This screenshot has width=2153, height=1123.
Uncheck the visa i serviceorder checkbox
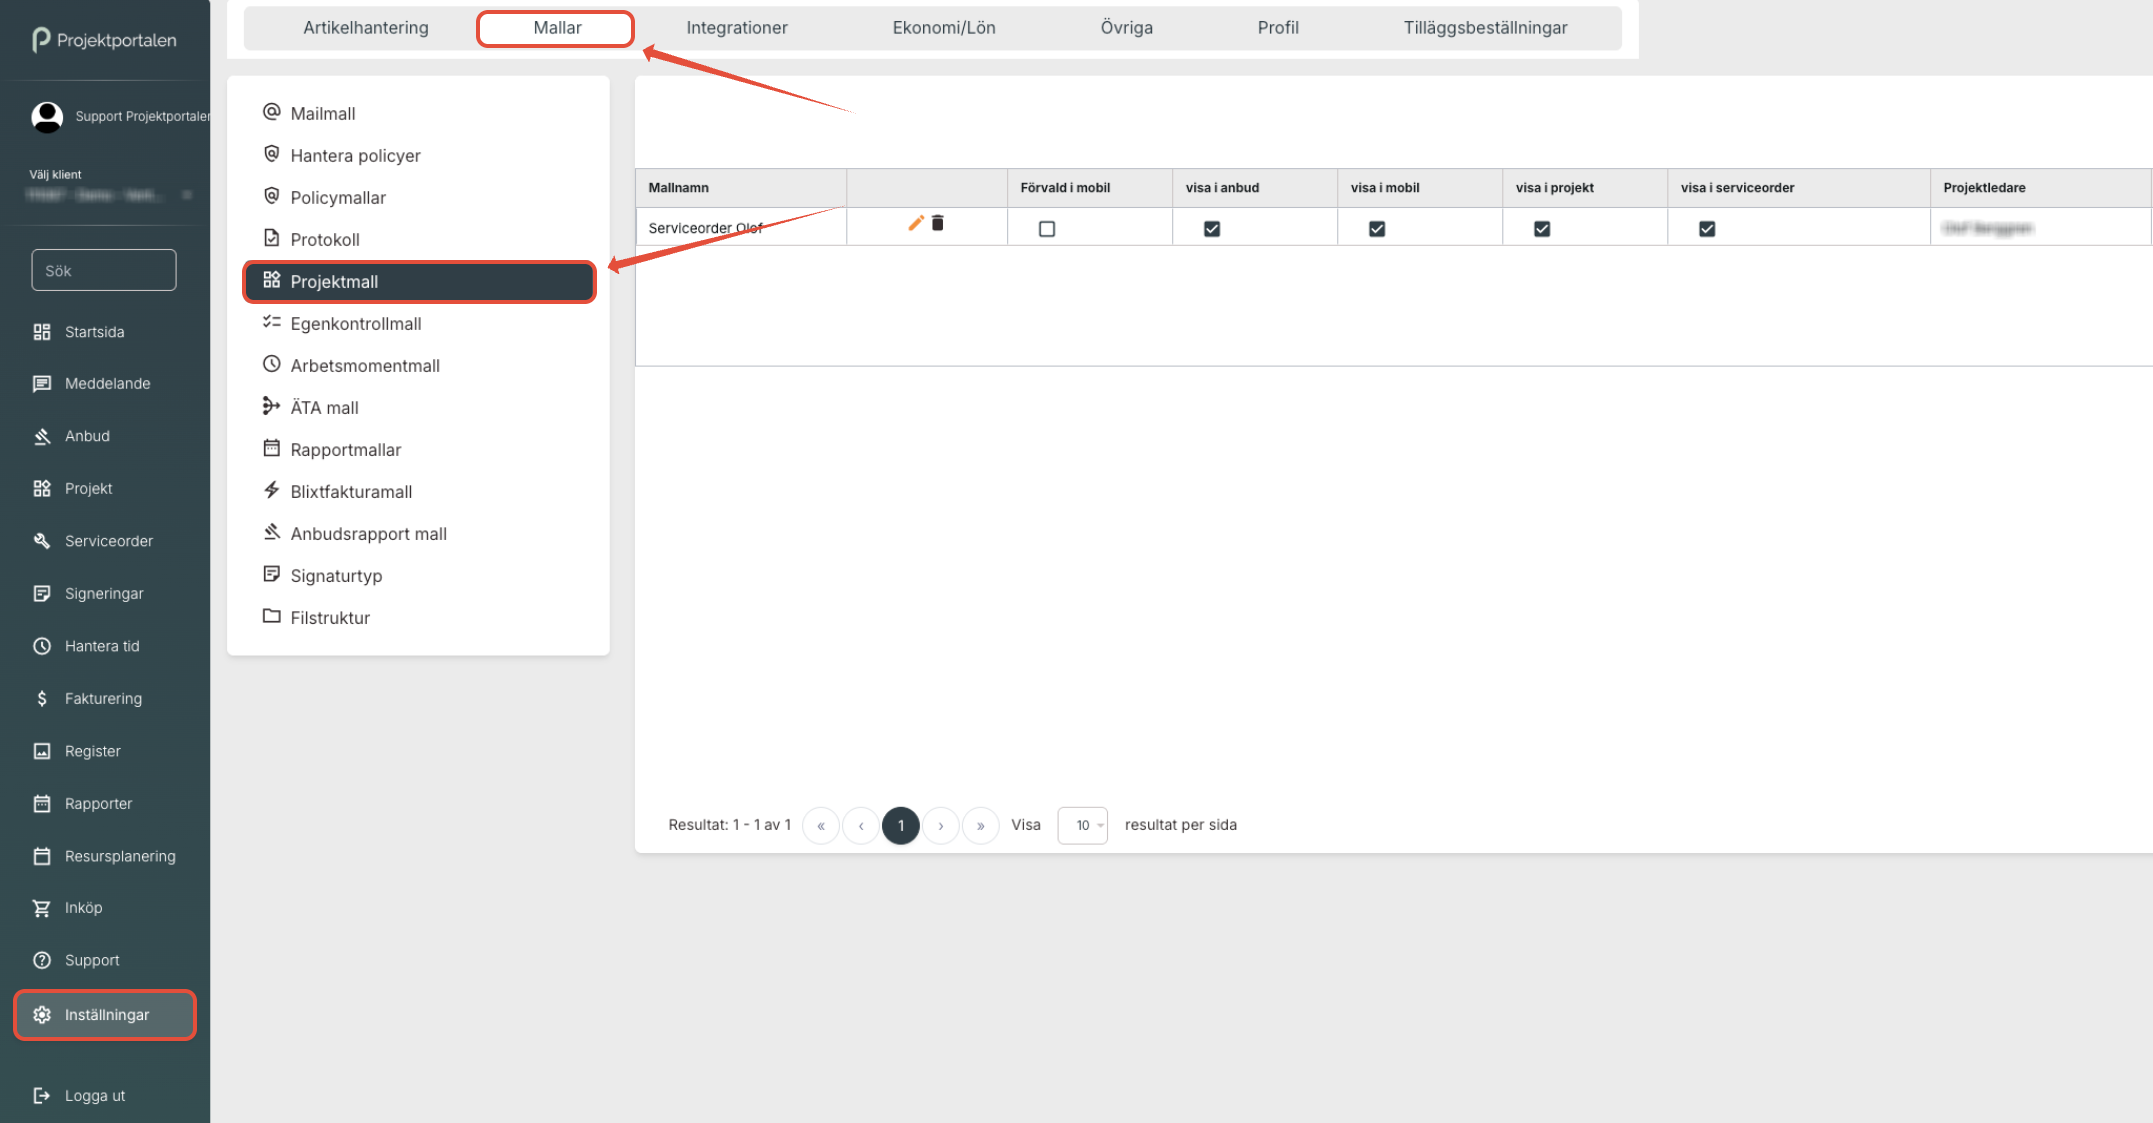1706,229
